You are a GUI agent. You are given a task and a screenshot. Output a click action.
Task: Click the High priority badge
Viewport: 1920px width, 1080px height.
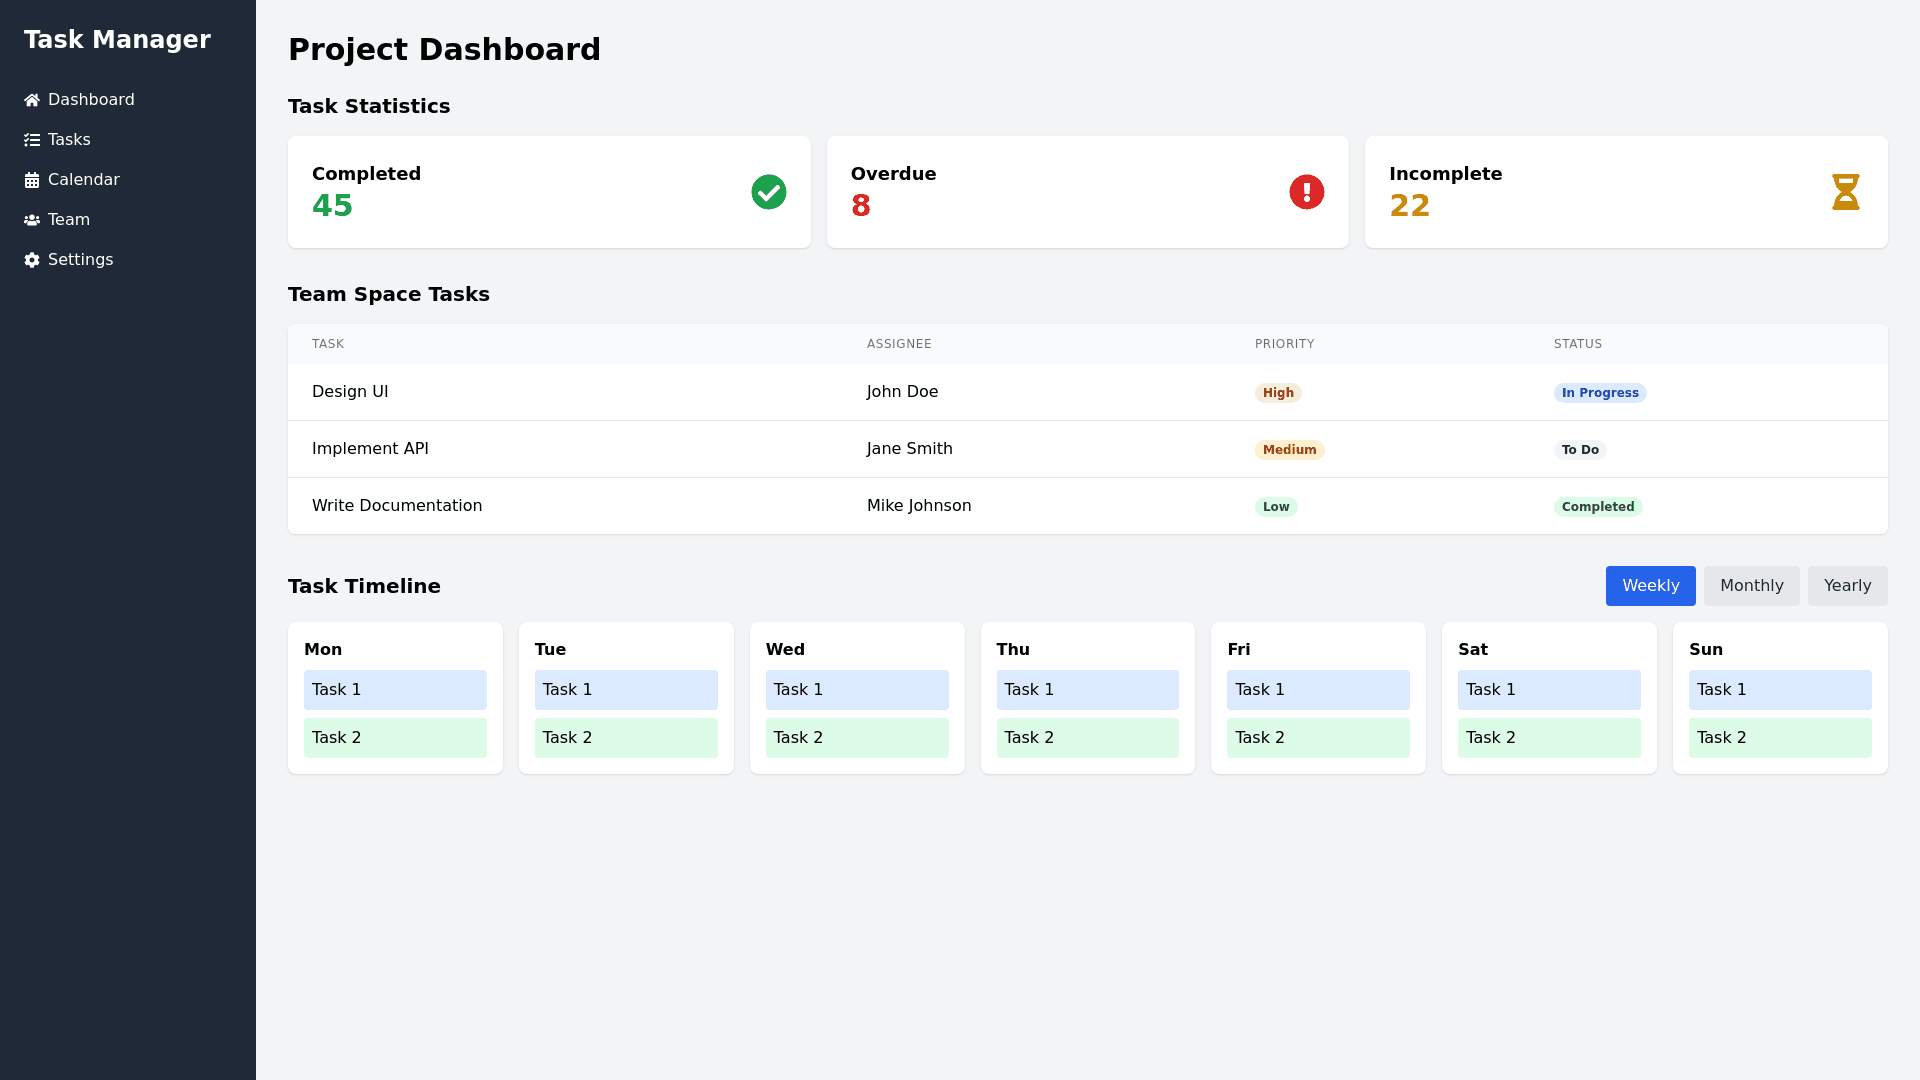point(1277,393)
